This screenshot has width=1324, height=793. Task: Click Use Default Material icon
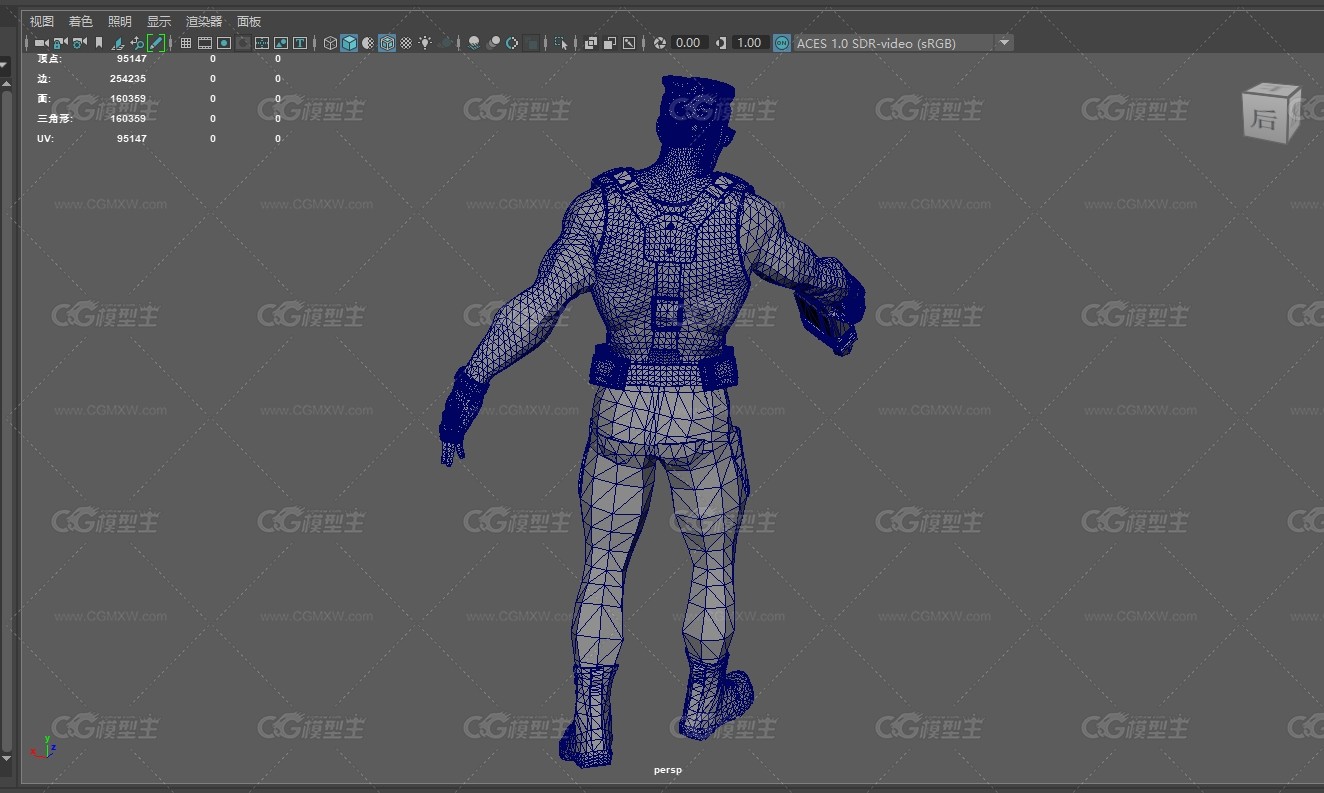[x=369, y=43]
